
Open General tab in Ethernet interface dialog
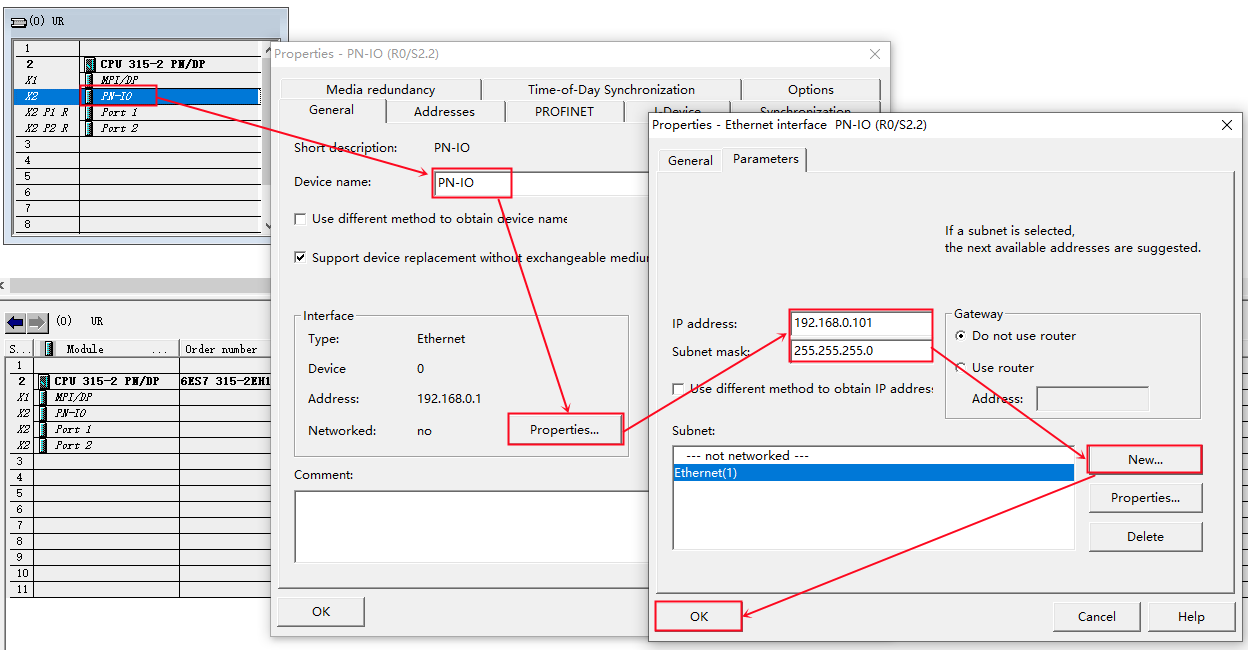point(690,160)
